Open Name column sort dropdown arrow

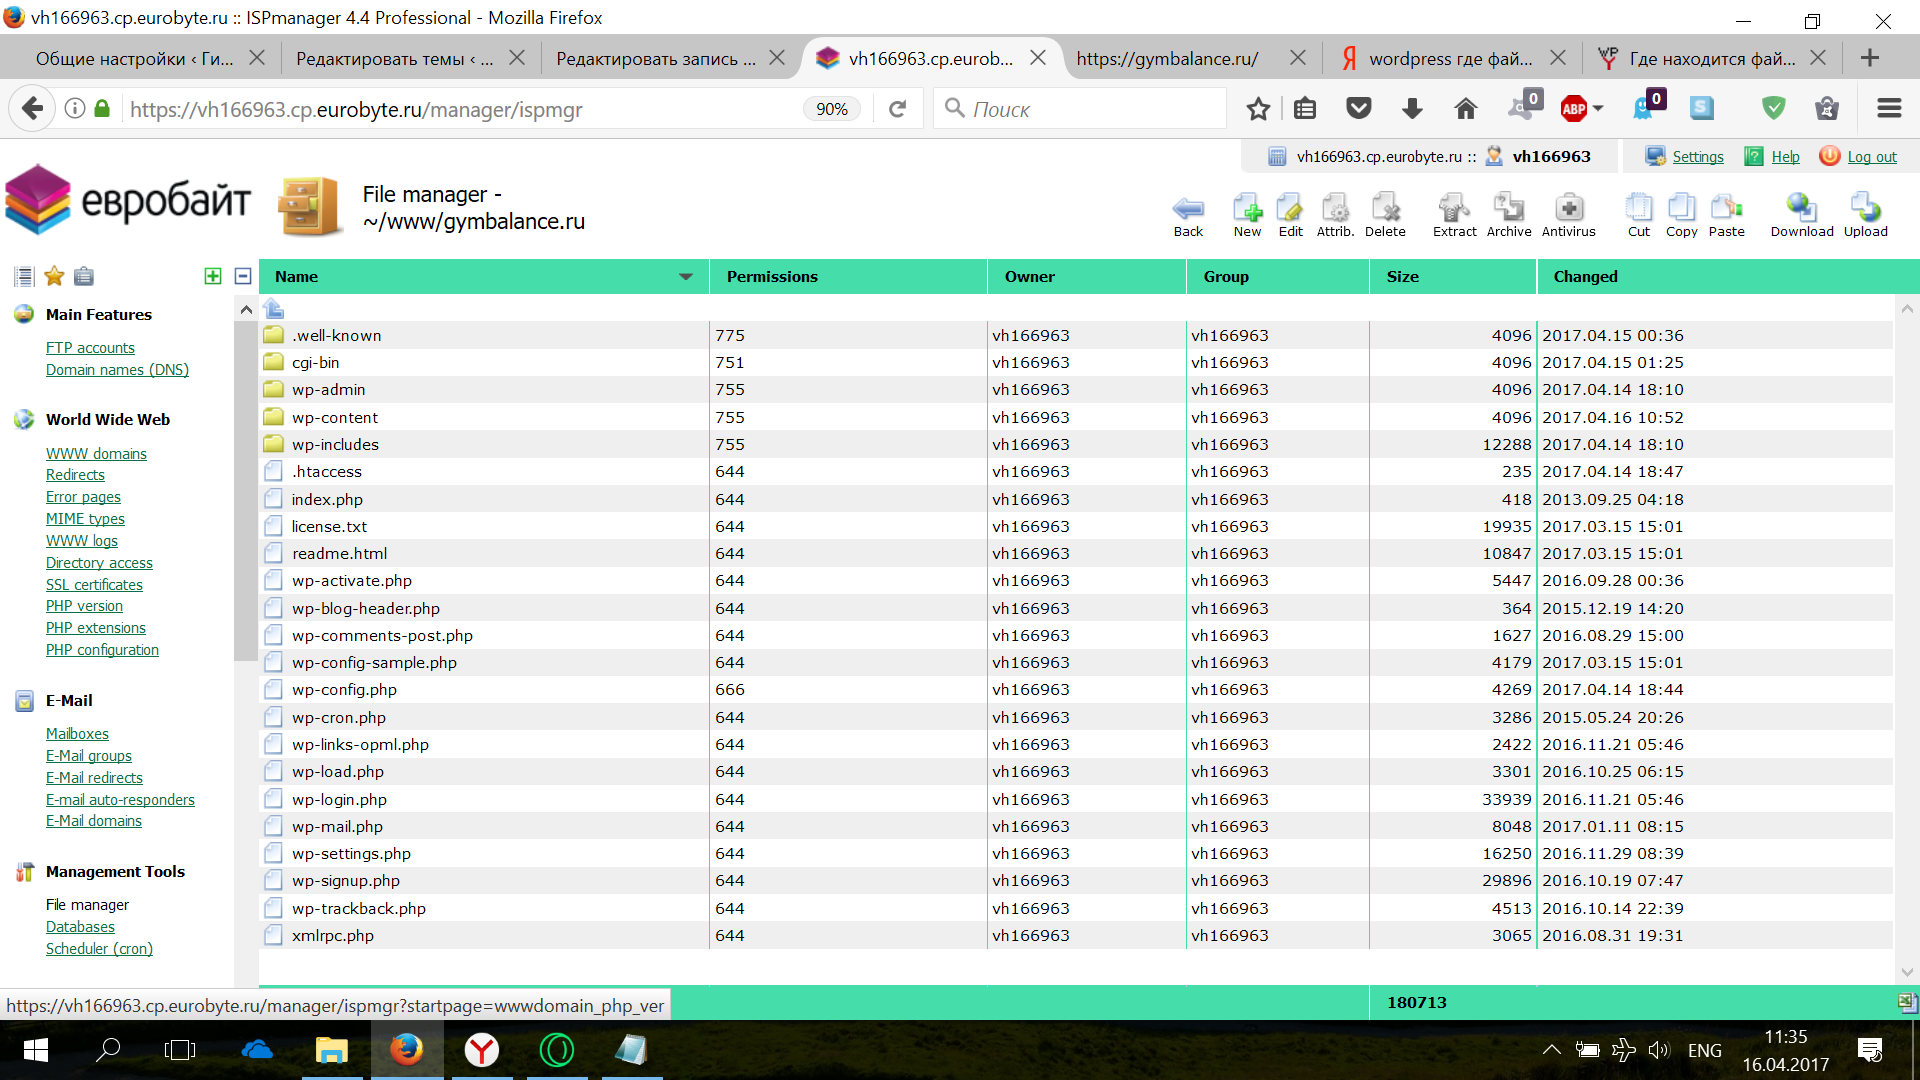point(686,277)
